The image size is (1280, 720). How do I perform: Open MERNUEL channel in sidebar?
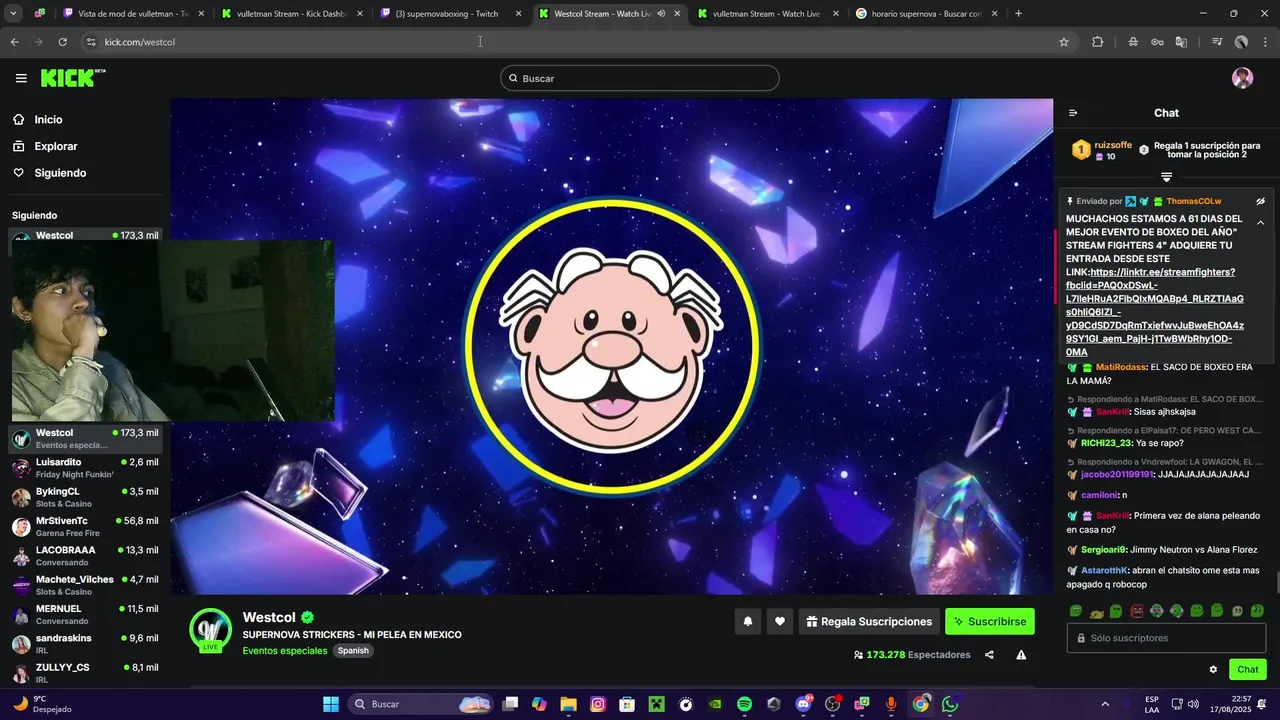pos(85,614)
